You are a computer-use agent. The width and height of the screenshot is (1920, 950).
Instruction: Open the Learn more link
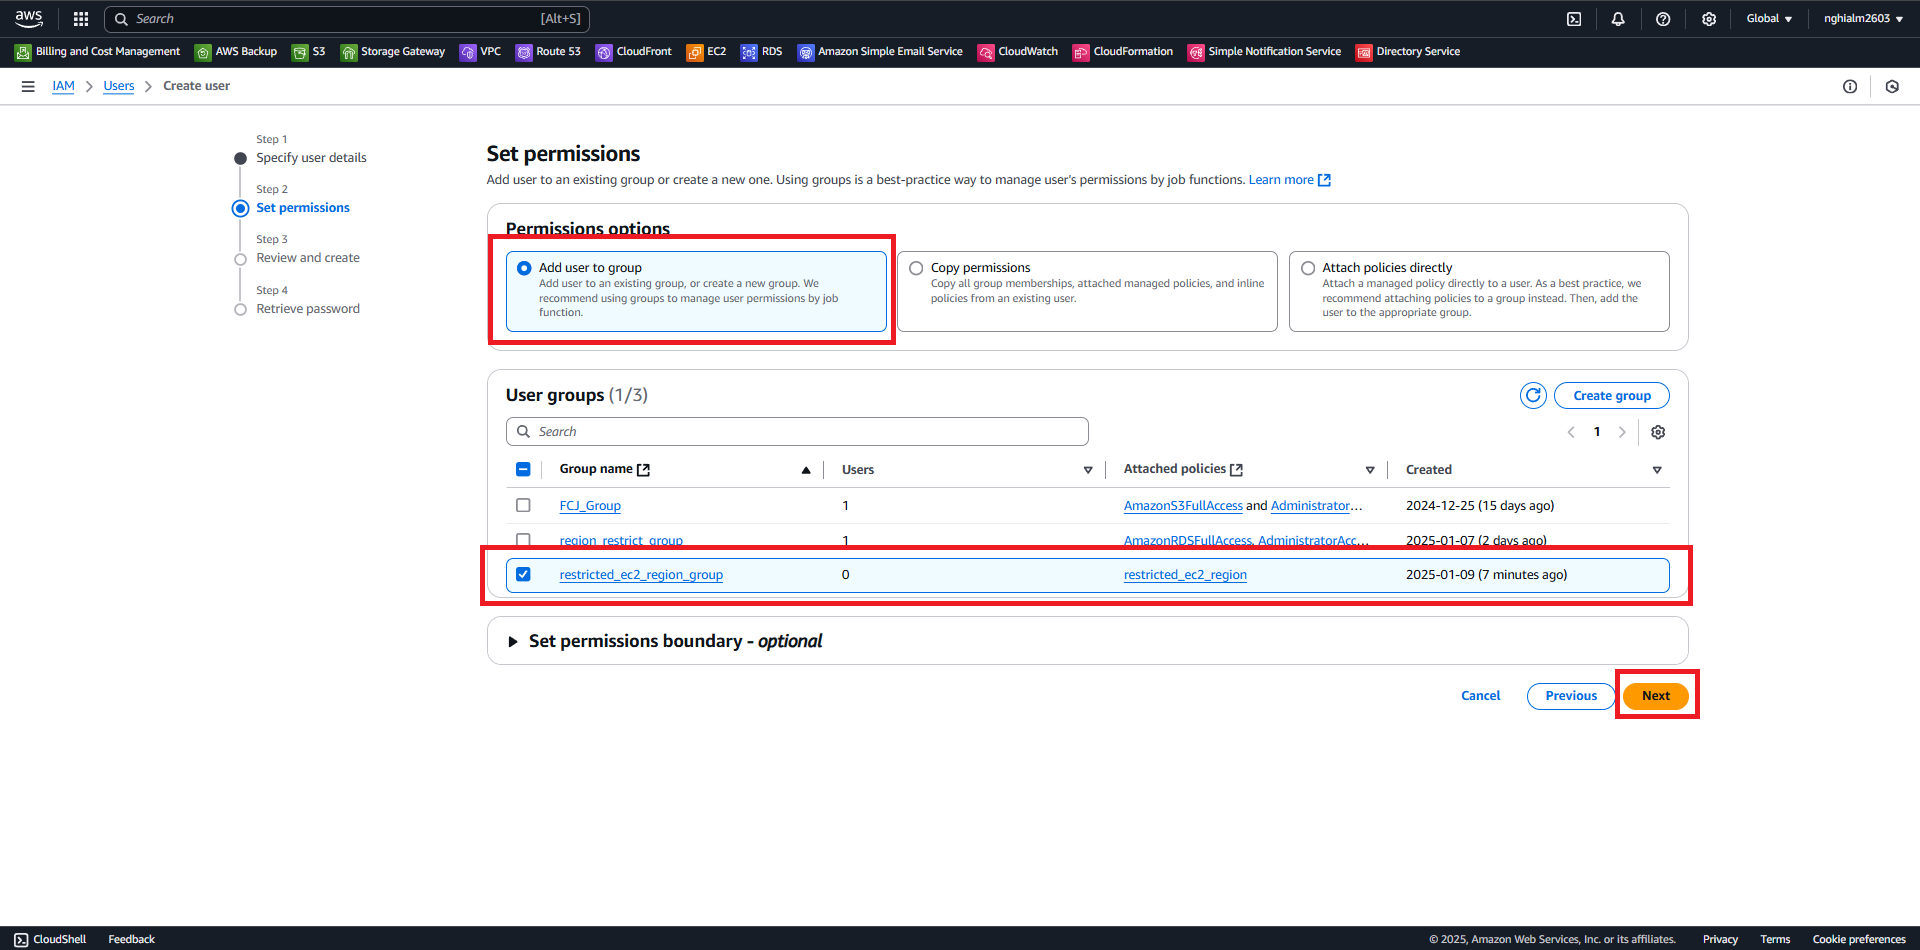tap(1289, 180)
